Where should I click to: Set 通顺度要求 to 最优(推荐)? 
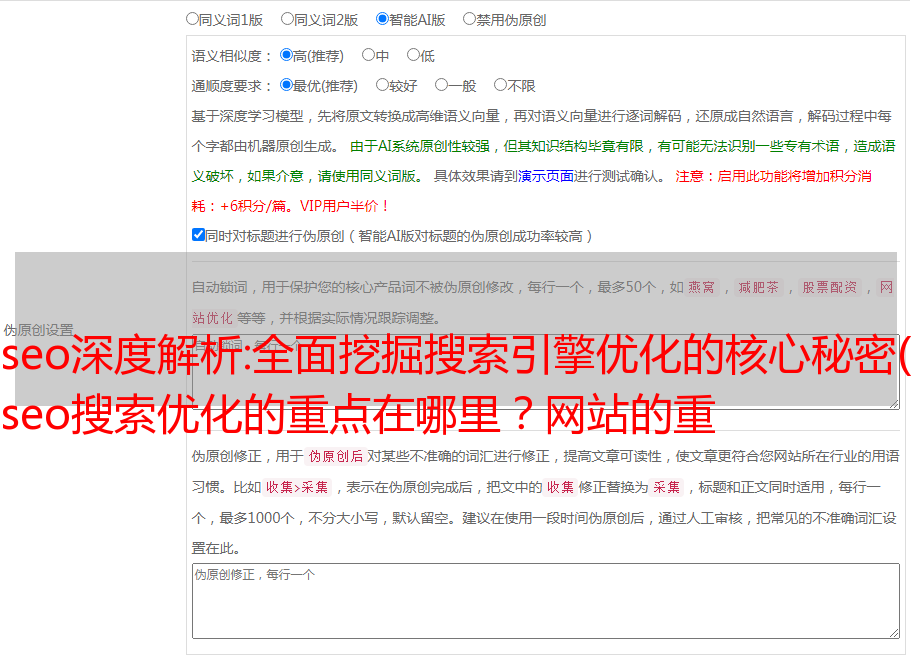[286, 85]
